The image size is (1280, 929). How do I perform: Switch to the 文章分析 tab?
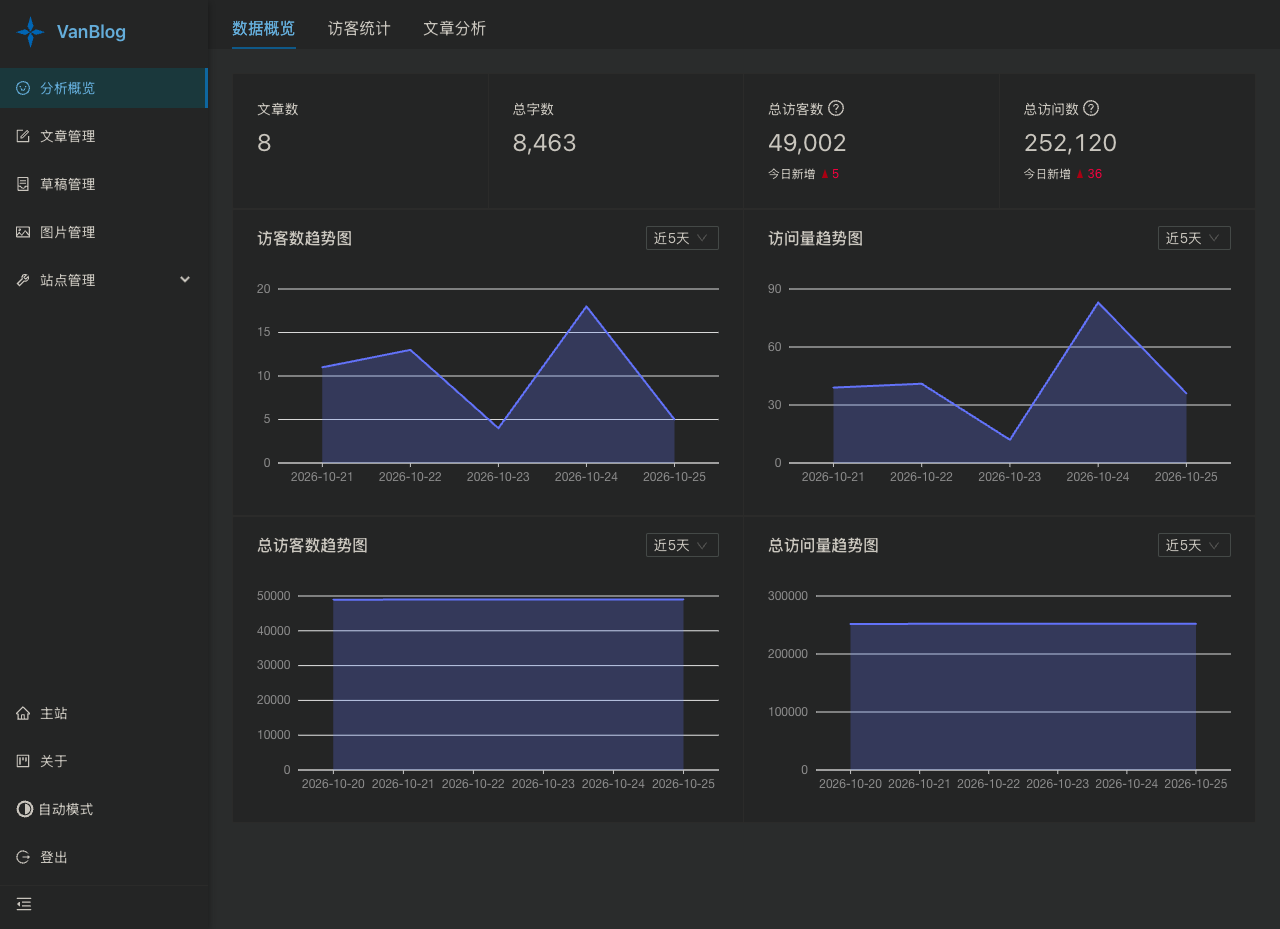pyautogui.click(x=454, y=28)
